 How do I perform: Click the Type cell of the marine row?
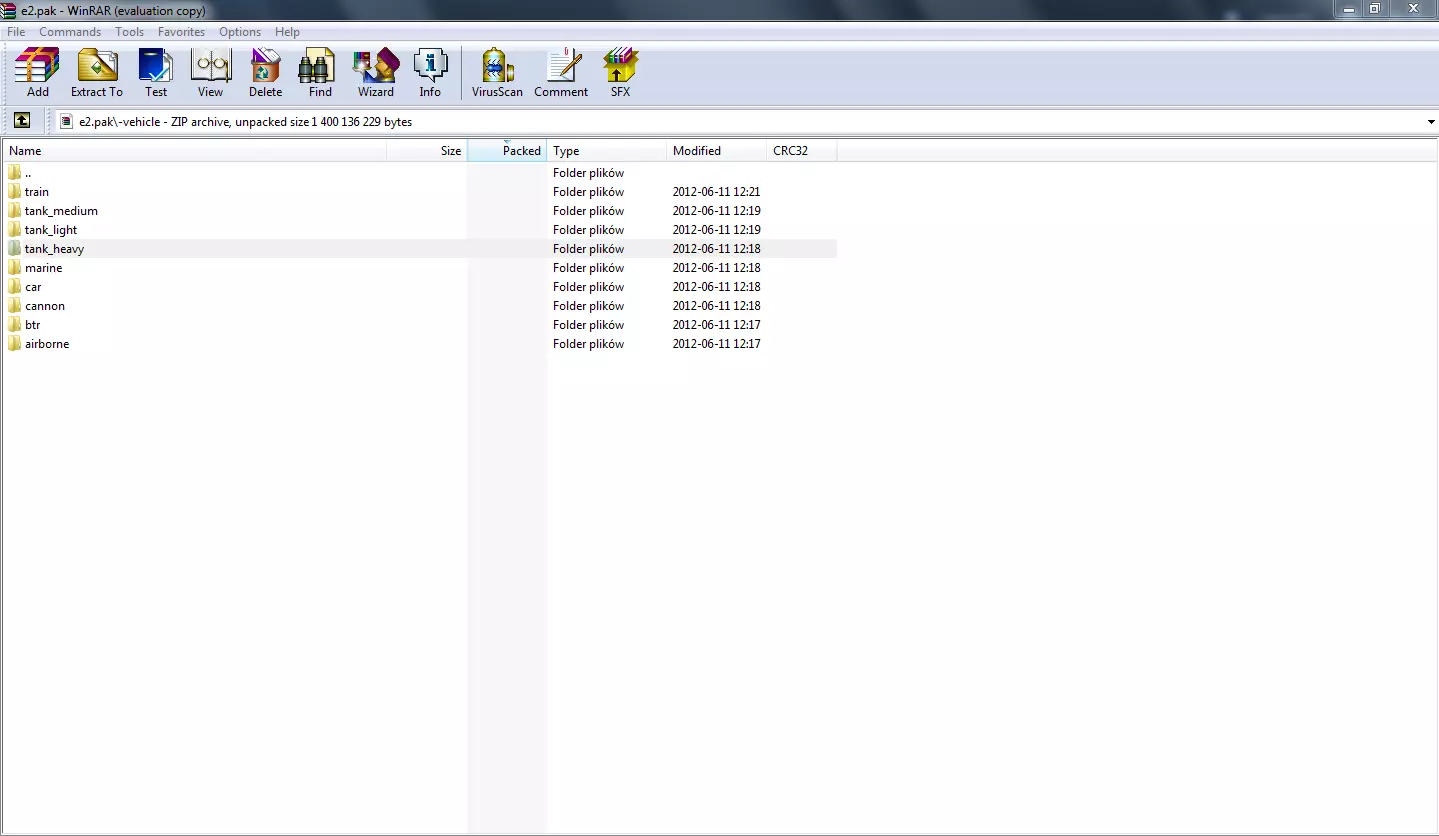588,268
